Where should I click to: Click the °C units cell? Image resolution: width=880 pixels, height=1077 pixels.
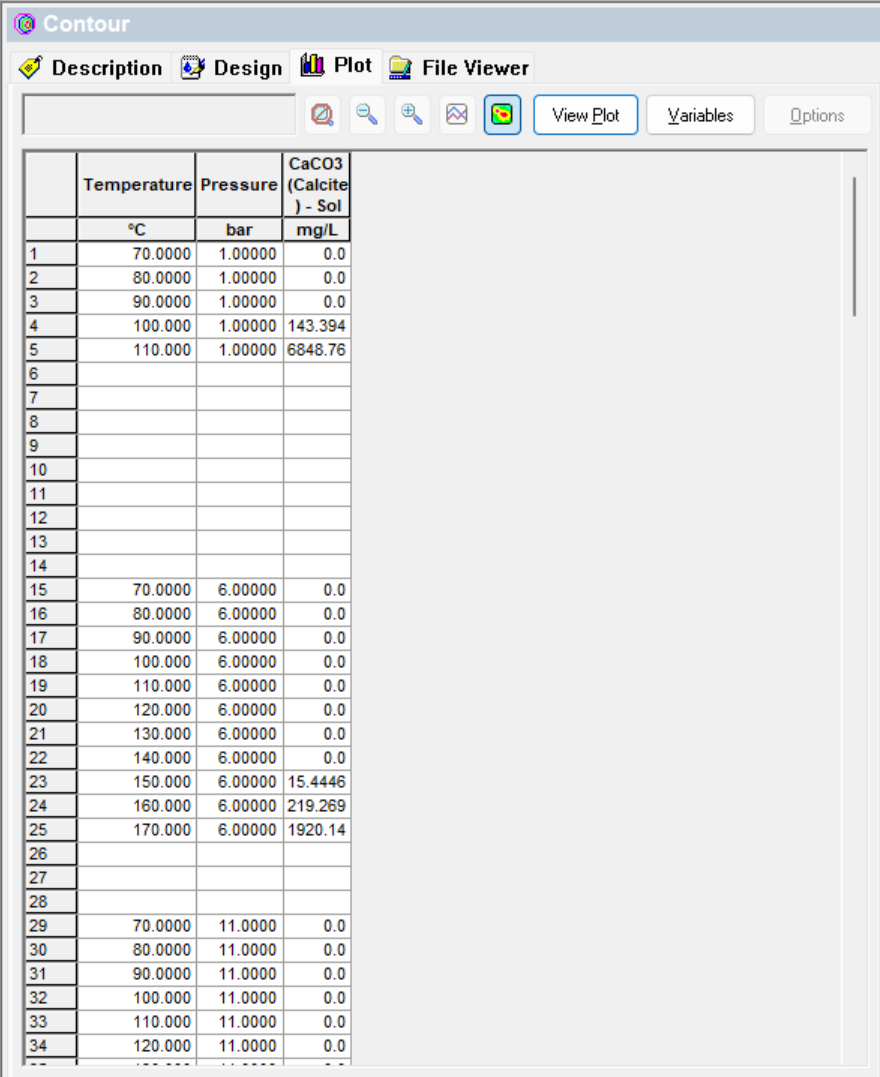pos(137,229)
